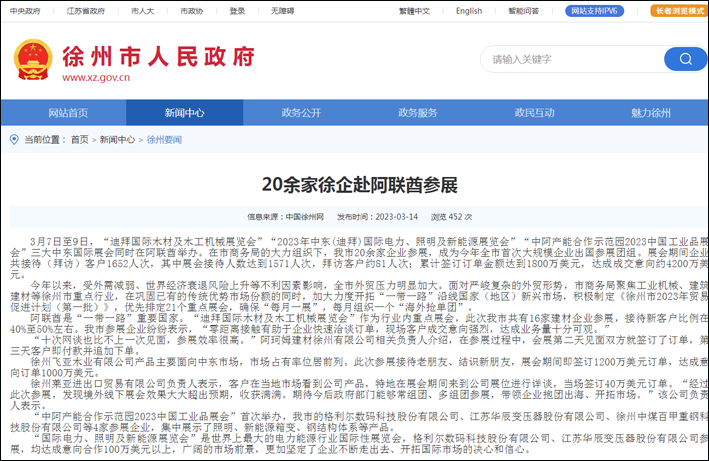Click the paragraph starting 3月7日至9日
This screenshot has height=461, width=709.
click(359, 258)
